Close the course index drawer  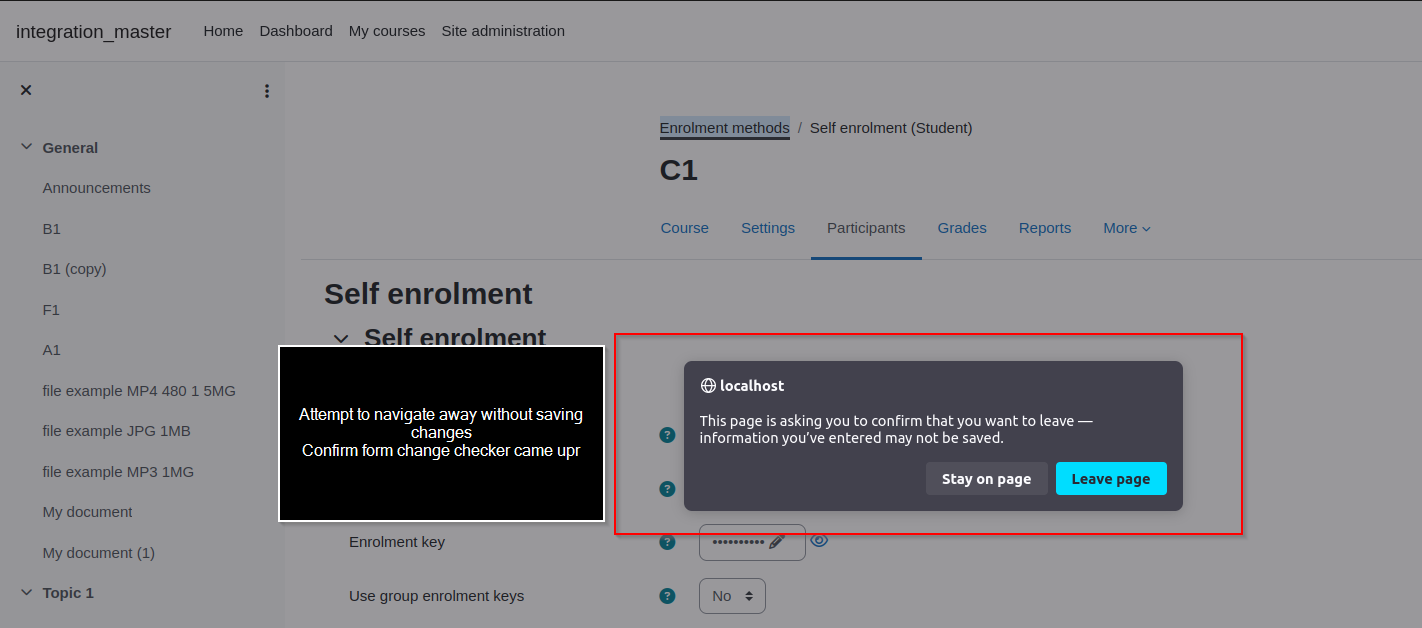tap(26, 90)
